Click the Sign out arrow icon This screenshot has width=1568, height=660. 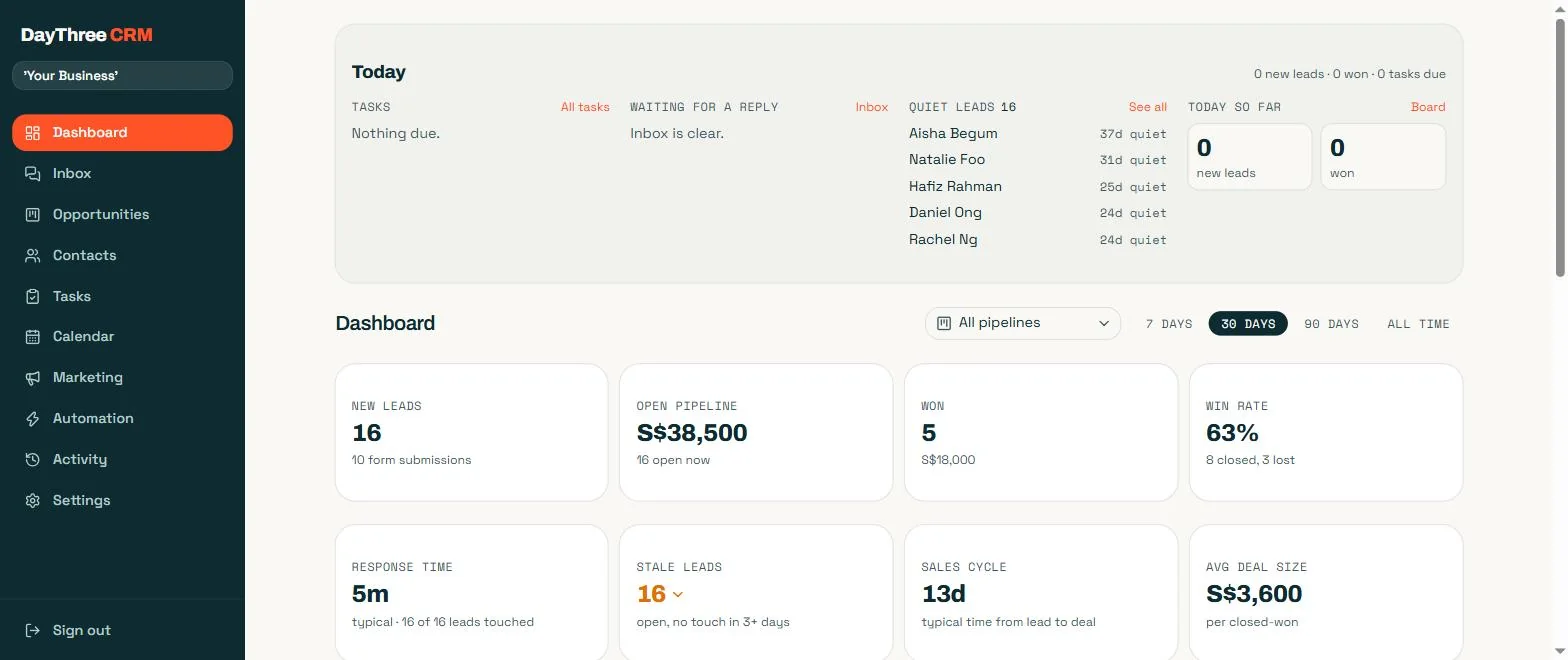coord(33,631)
